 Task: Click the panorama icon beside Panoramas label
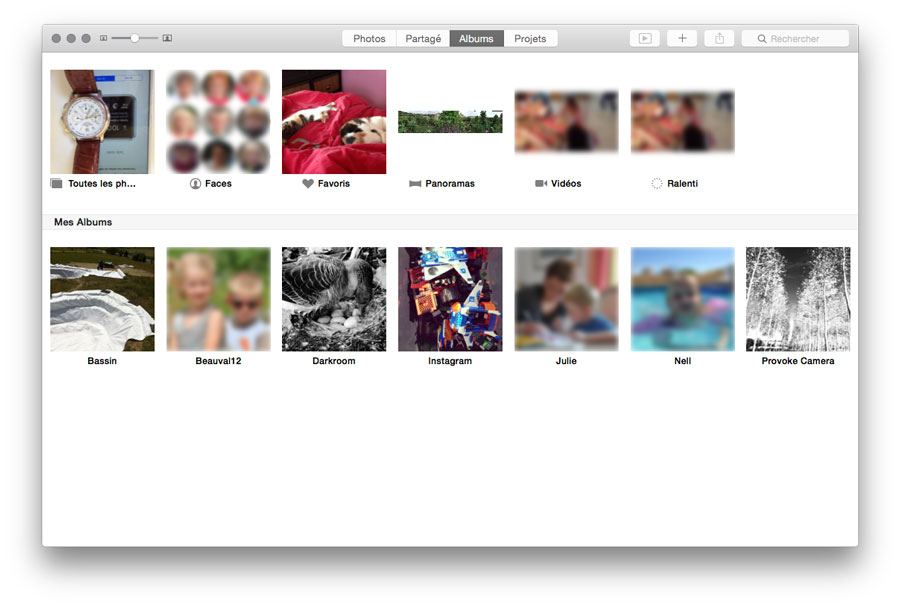pyautogui.click(x=415, y=184)
